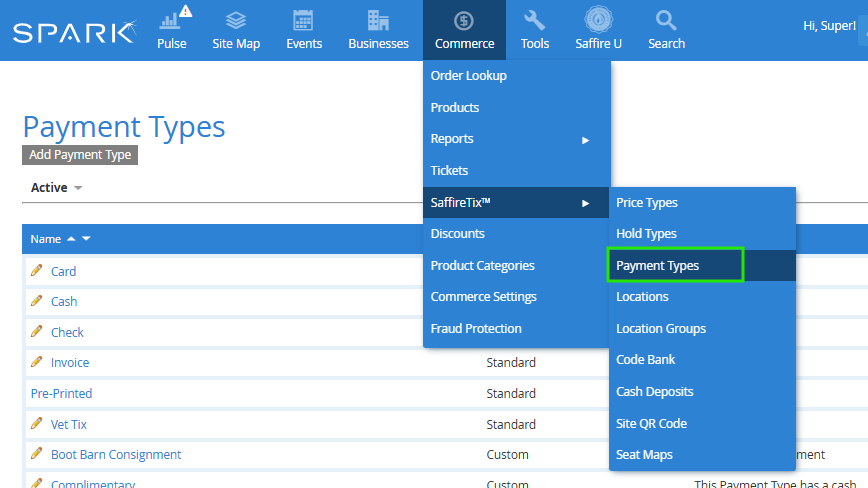Click Standard type in Pre-Printed row
Viewport: 868px width, 488px height.
point(510,393)
